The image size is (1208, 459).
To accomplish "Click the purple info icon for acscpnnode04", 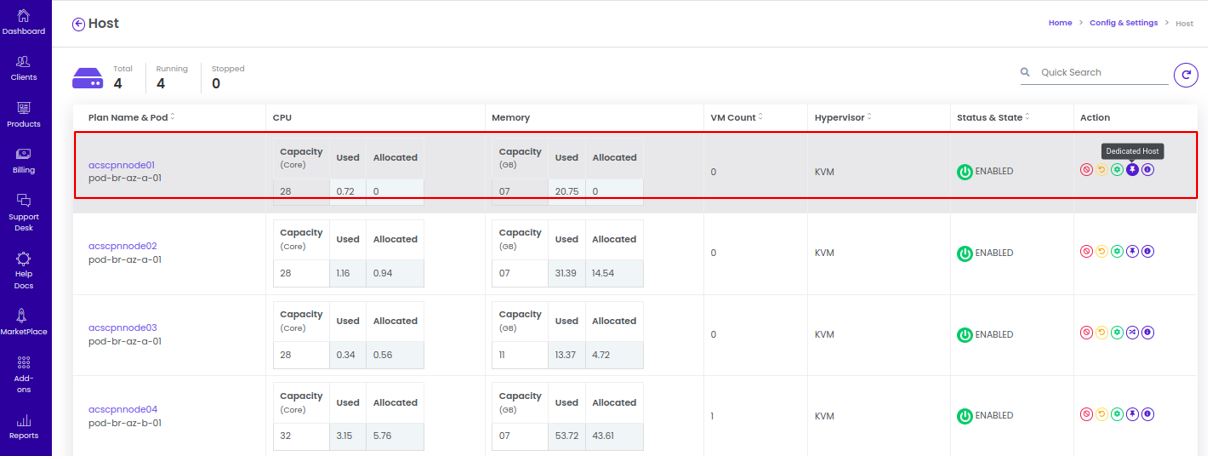I will click(1148, 414).
